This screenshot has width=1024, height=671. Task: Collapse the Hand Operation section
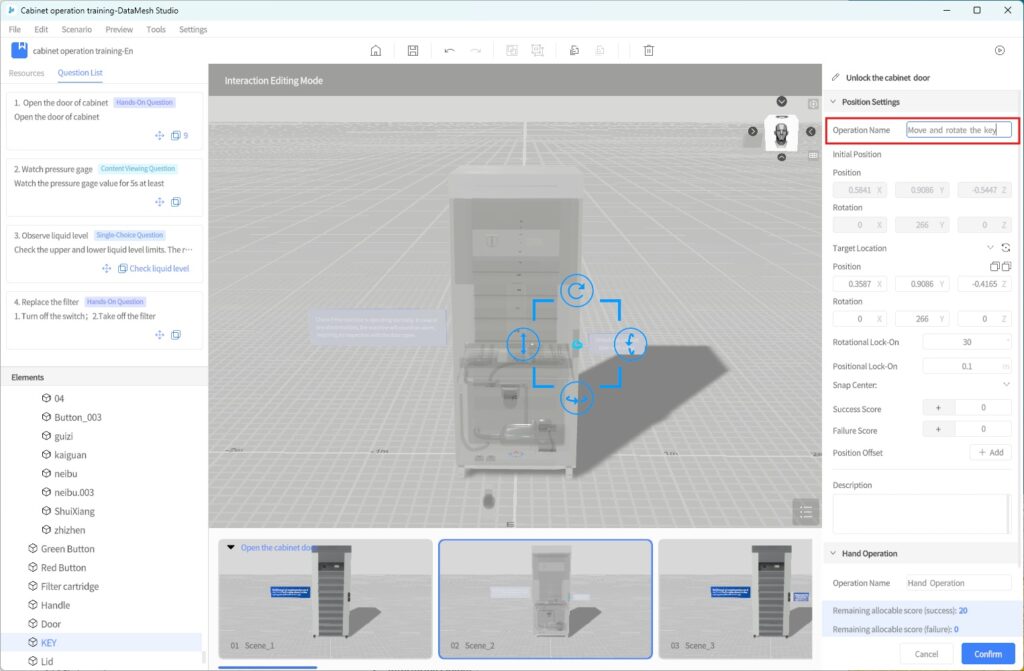834,553
